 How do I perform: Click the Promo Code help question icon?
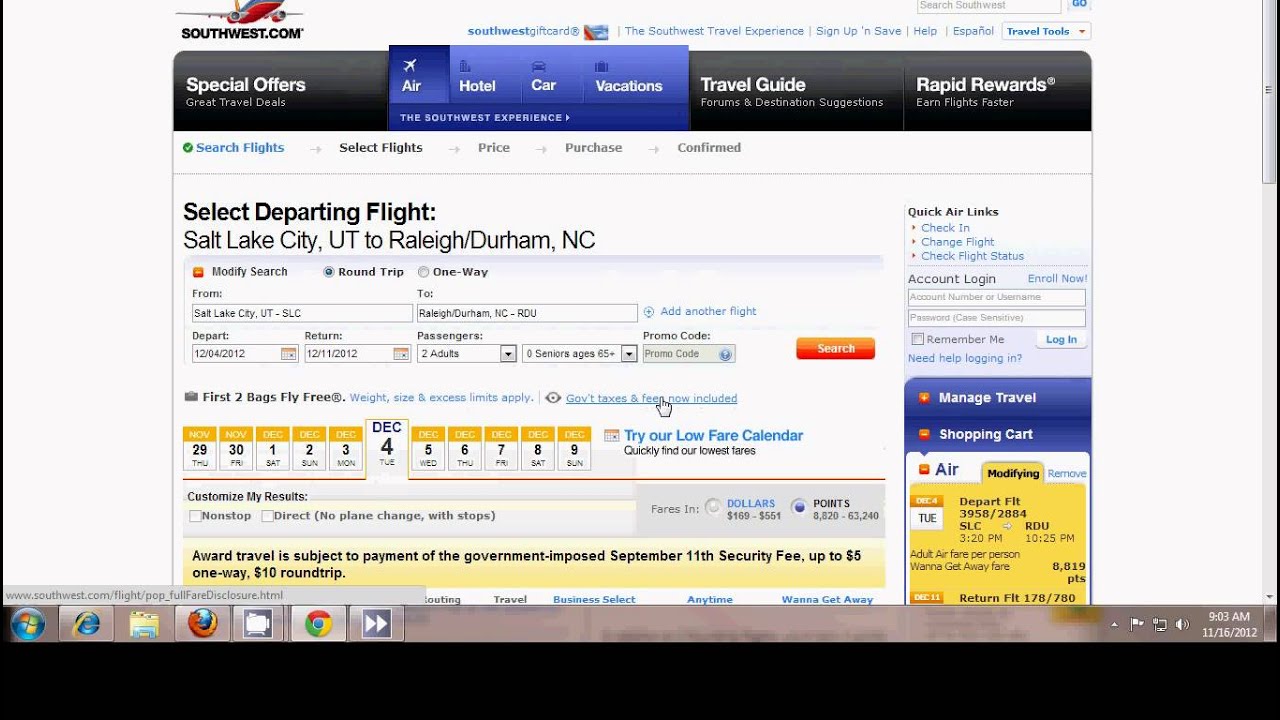[x=726, y=354]
